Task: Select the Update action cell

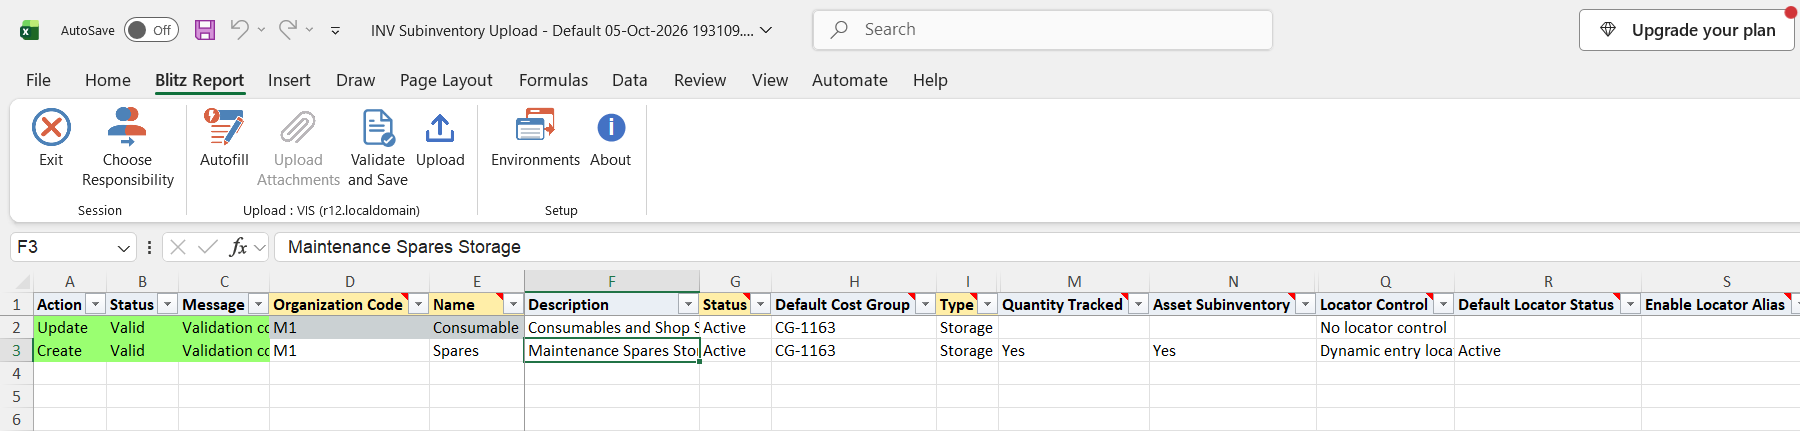Action: pos(70,328)
